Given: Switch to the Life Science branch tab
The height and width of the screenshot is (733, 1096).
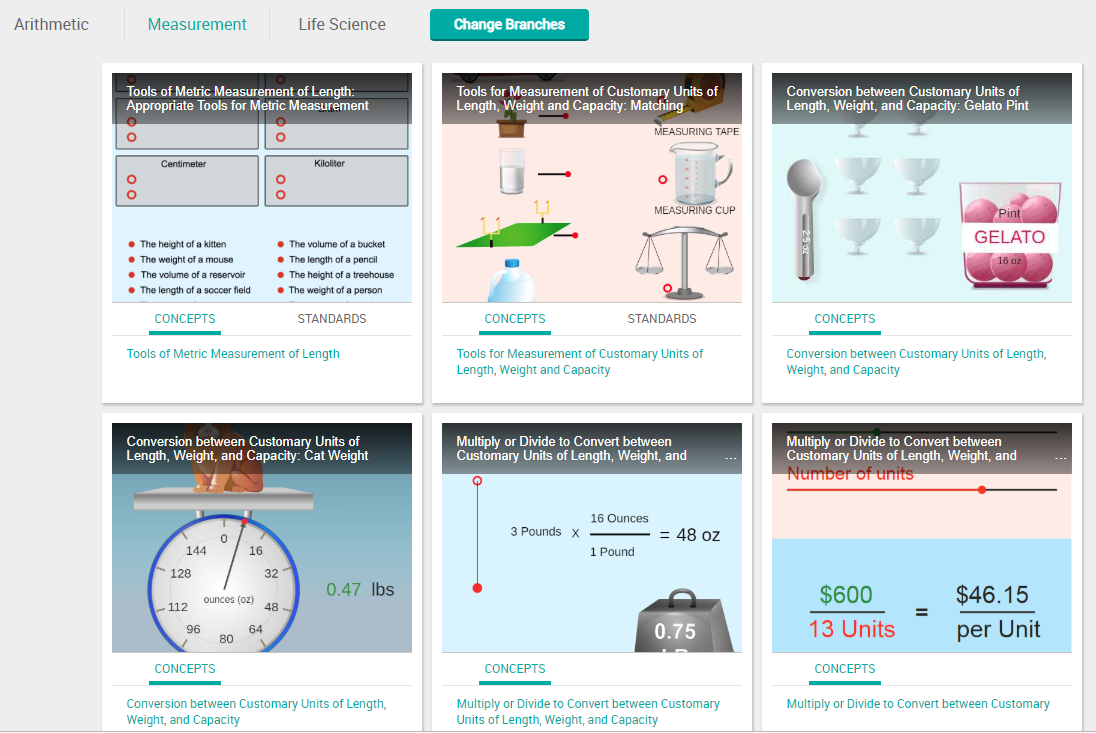Looking at the screenshot, I should pyautogui.click(x=341, y=24).
